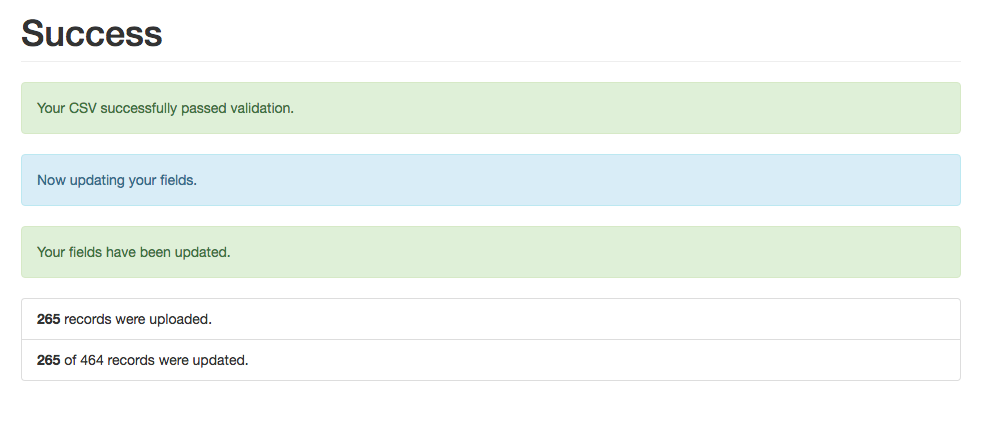The width and height of the screenshot is (992, 428).
Task: Click the records were uploaded list row
Action: (491, 319)
